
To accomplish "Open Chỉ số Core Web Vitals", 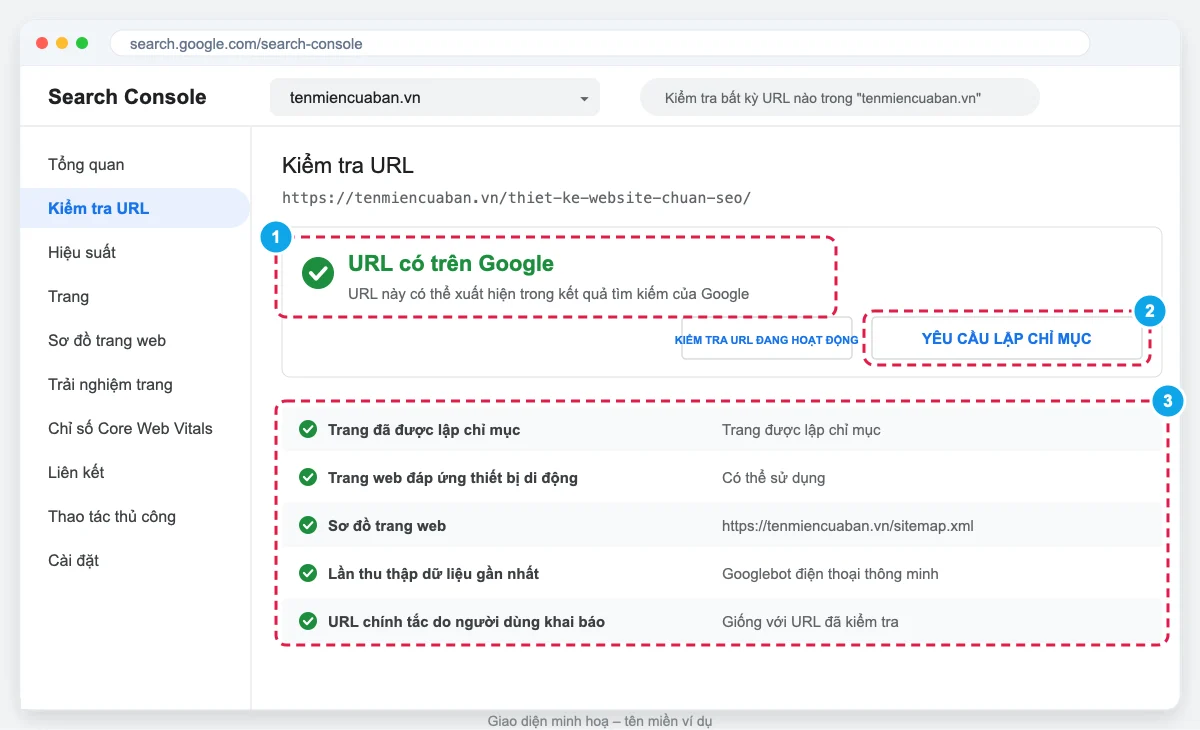I will [x=130, y=429].
